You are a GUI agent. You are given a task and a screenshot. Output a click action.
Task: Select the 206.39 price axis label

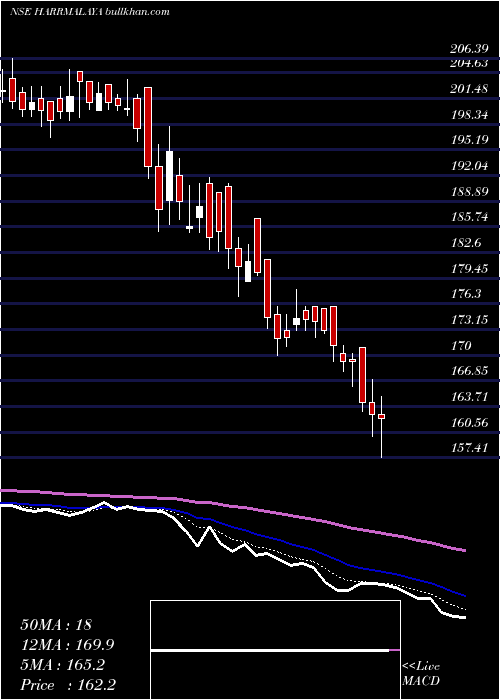click(x=468, y=49)
